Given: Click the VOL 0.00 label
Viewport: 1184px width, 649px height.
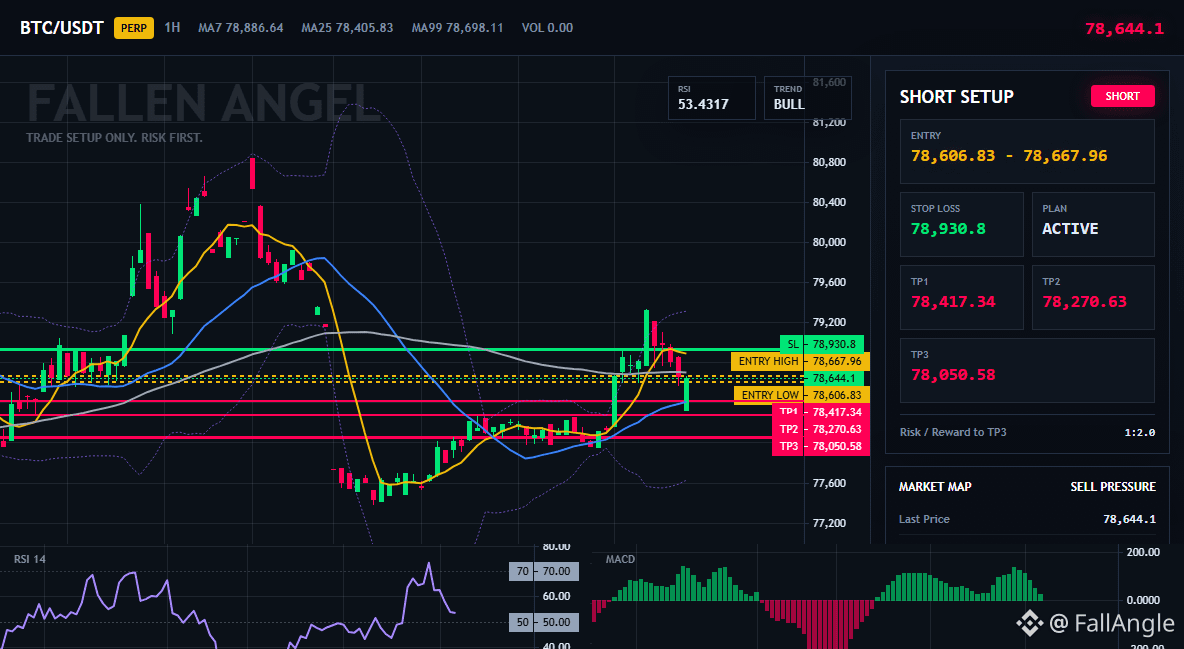Looking at the screenshot, I should click(x=547, y=28).
